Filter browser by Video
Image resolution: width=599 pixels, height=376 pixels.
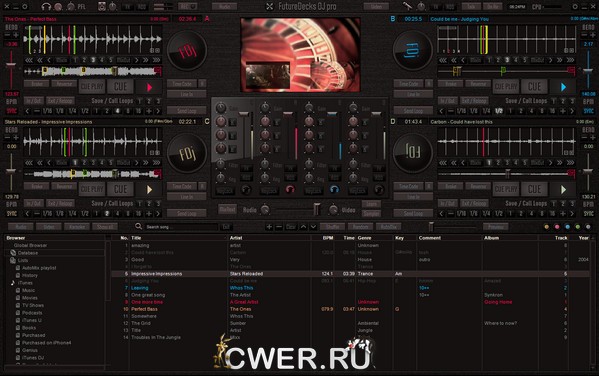click(49, 227)
